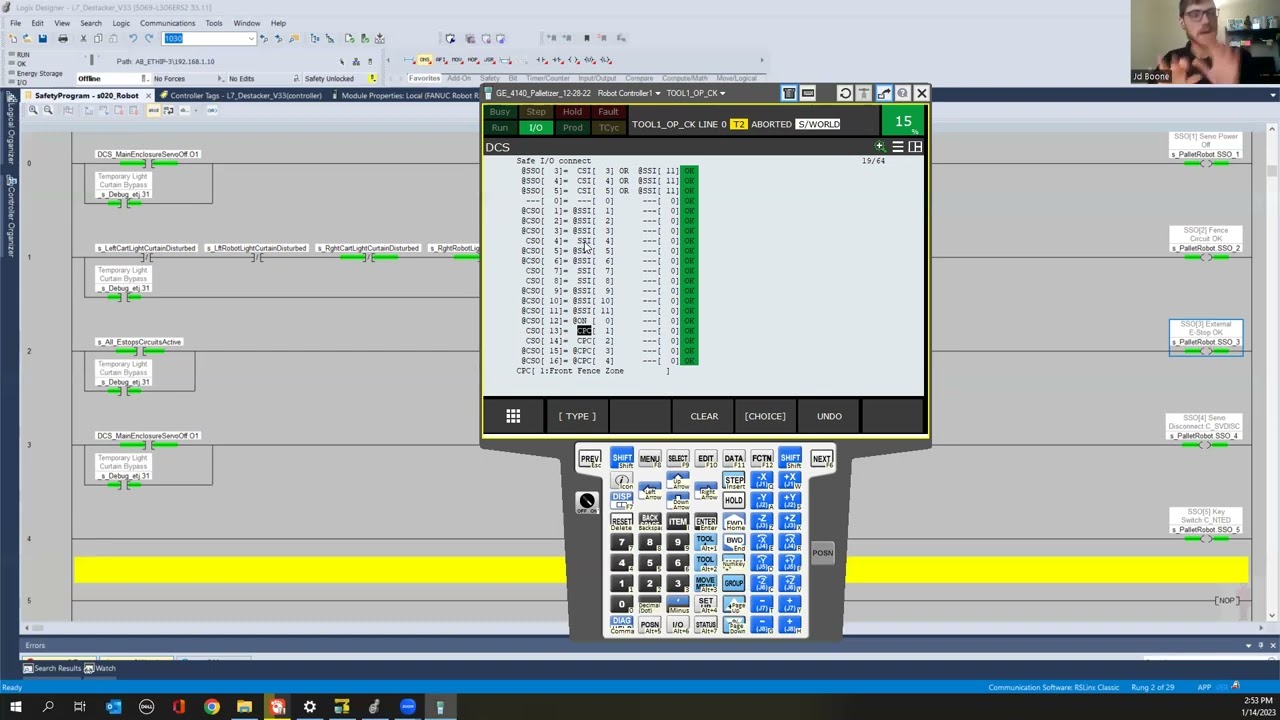Click the split window layout icon in DCS header

[x=915, y=147]
